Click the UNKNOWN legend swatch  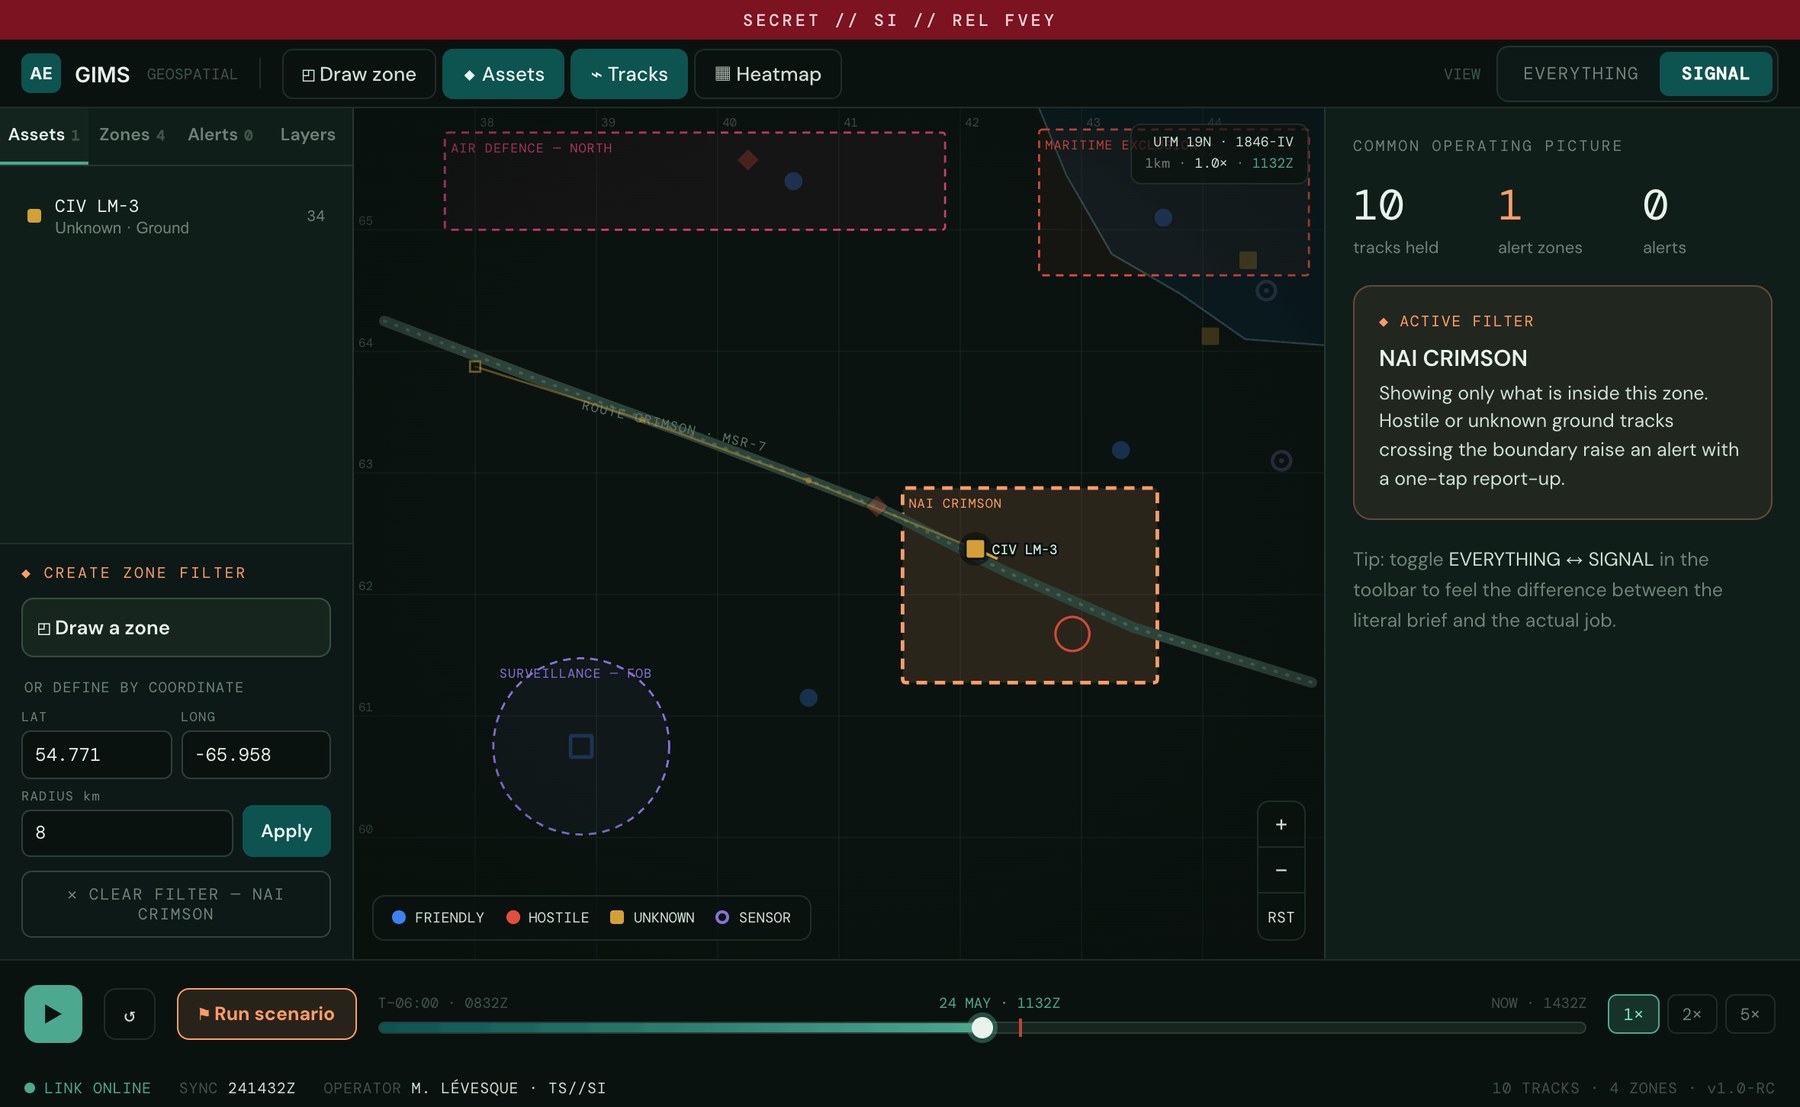(617, 917)
